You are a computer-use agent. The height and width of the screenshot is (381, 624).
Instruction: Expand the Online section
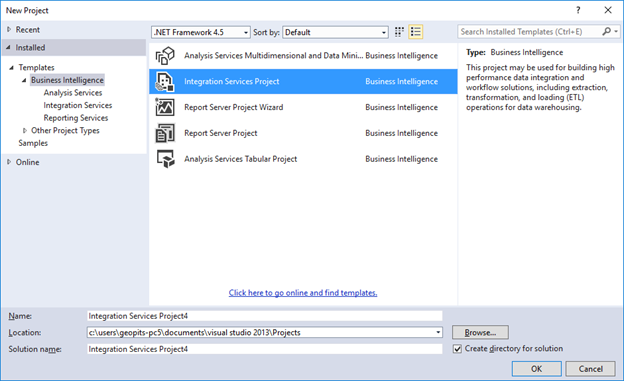[x=9, y=162]
